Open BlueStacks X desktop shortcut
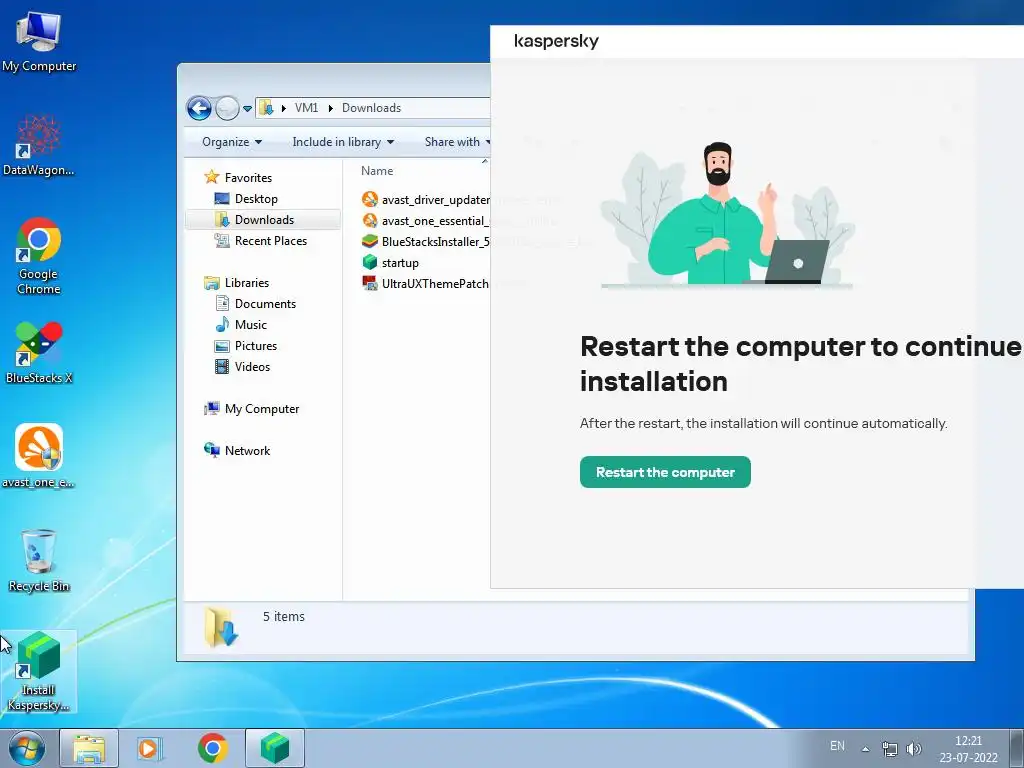 click(39, 352)
